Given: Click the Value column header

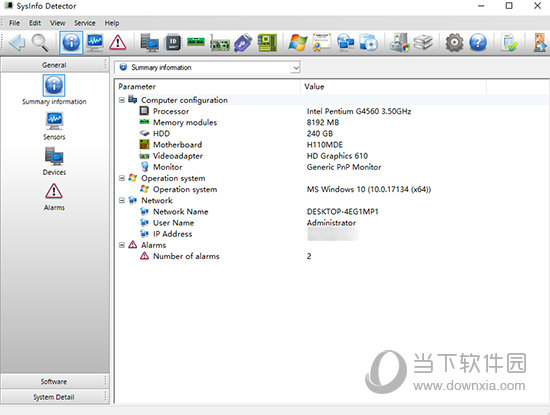Looking at the screenshot, I should 394,87.
